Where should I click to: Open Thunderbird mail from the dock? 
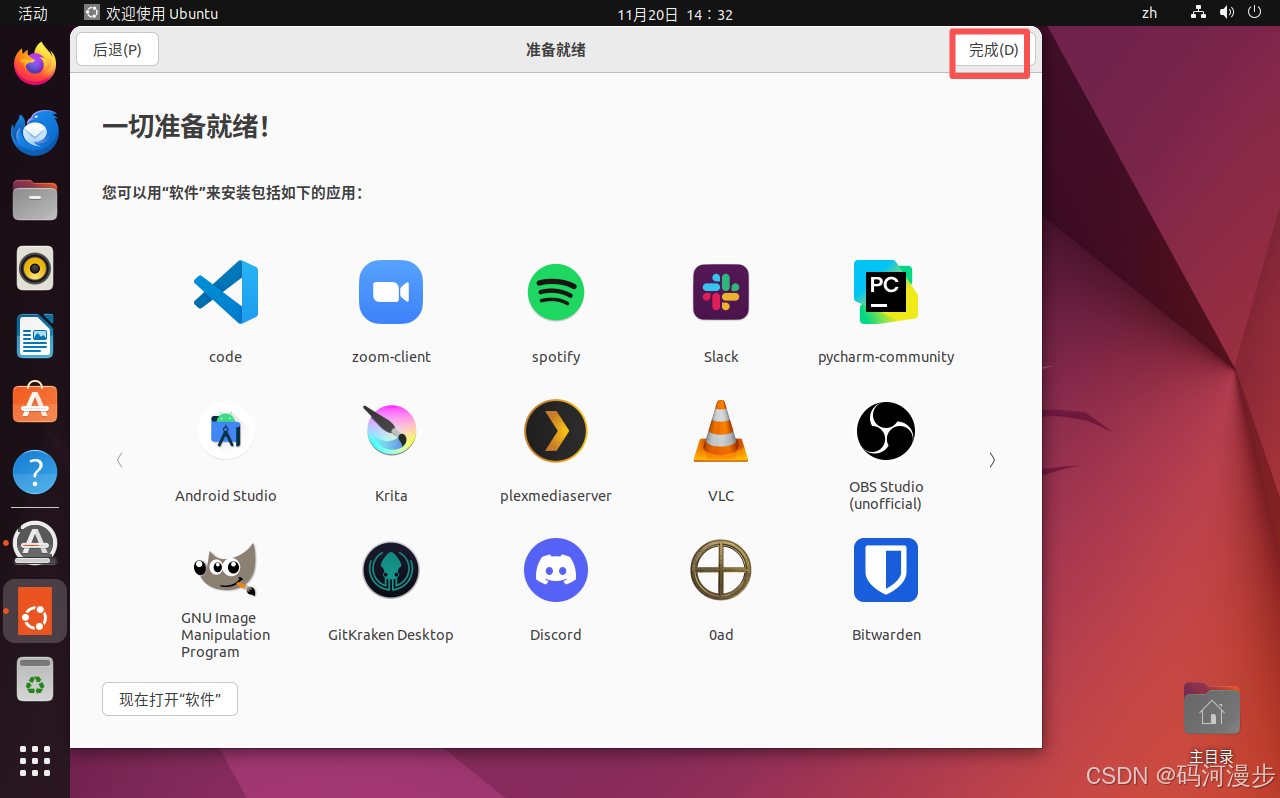click(35, 133)
